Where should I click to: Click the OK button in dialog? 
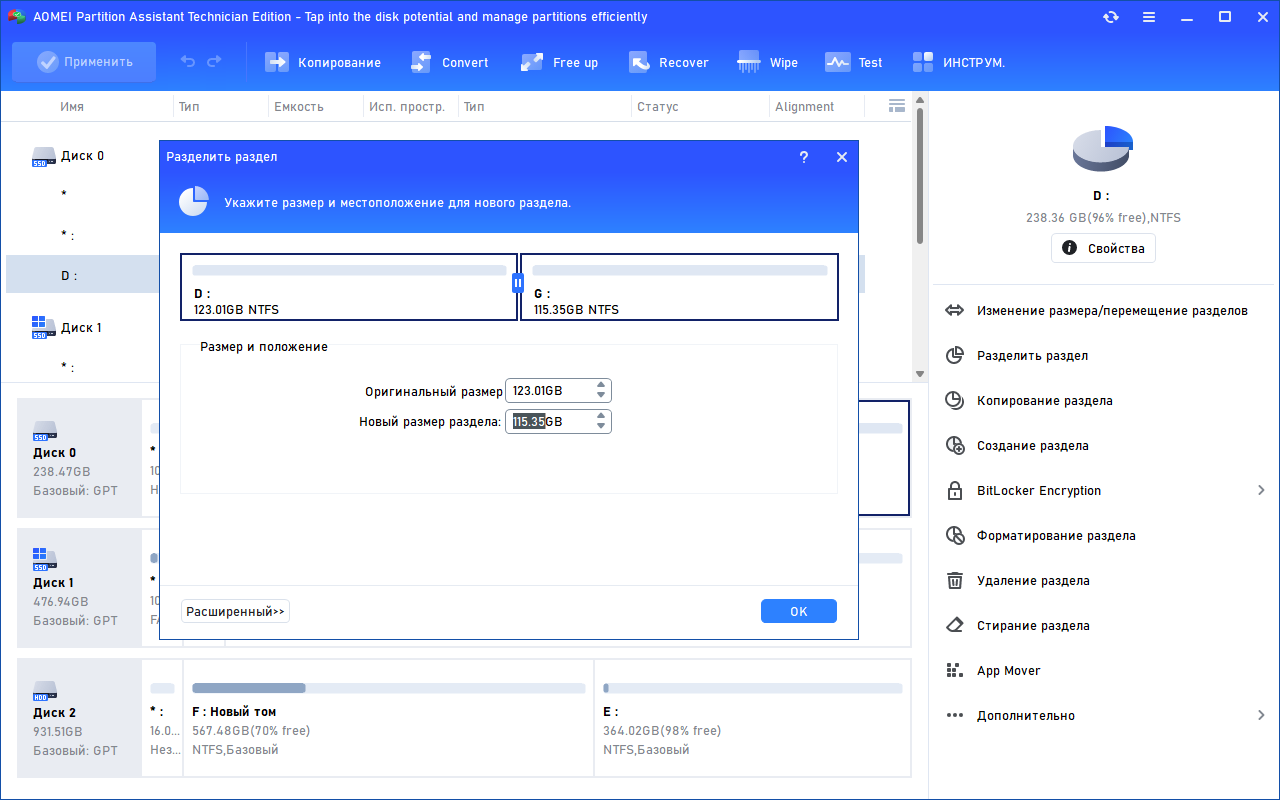[799, 611]
